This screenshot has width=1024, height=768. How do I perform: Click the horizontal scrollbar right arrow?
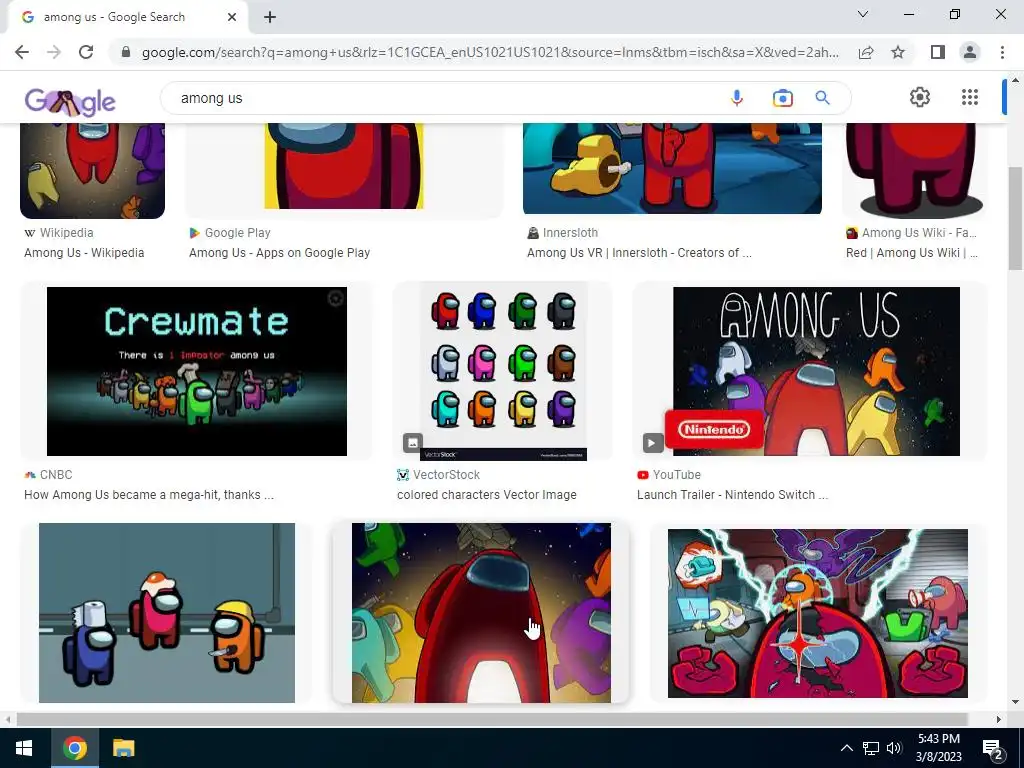(x=999, y=720)
